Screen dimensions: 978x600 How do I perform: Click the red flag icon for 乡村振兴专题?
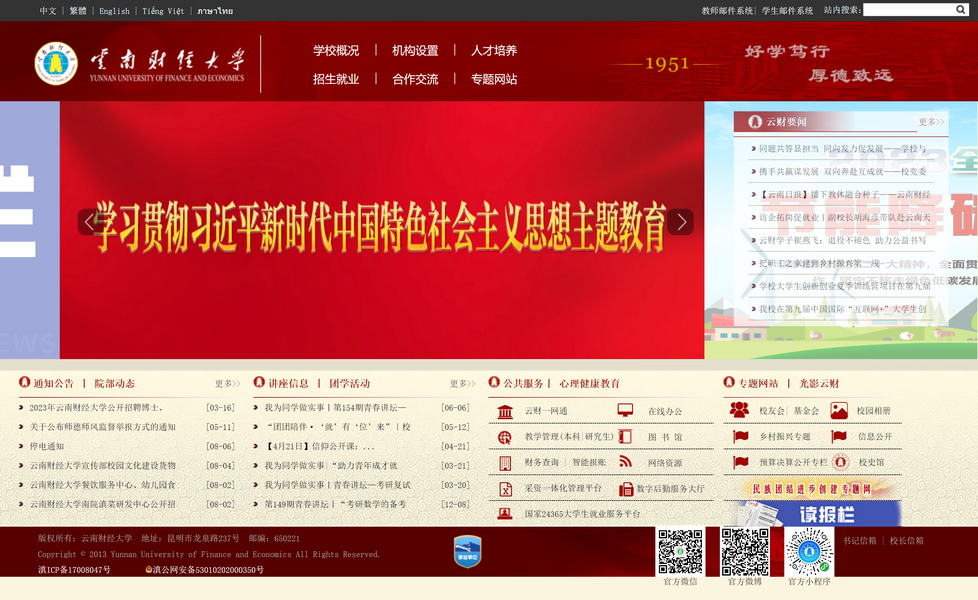(740, 436)
